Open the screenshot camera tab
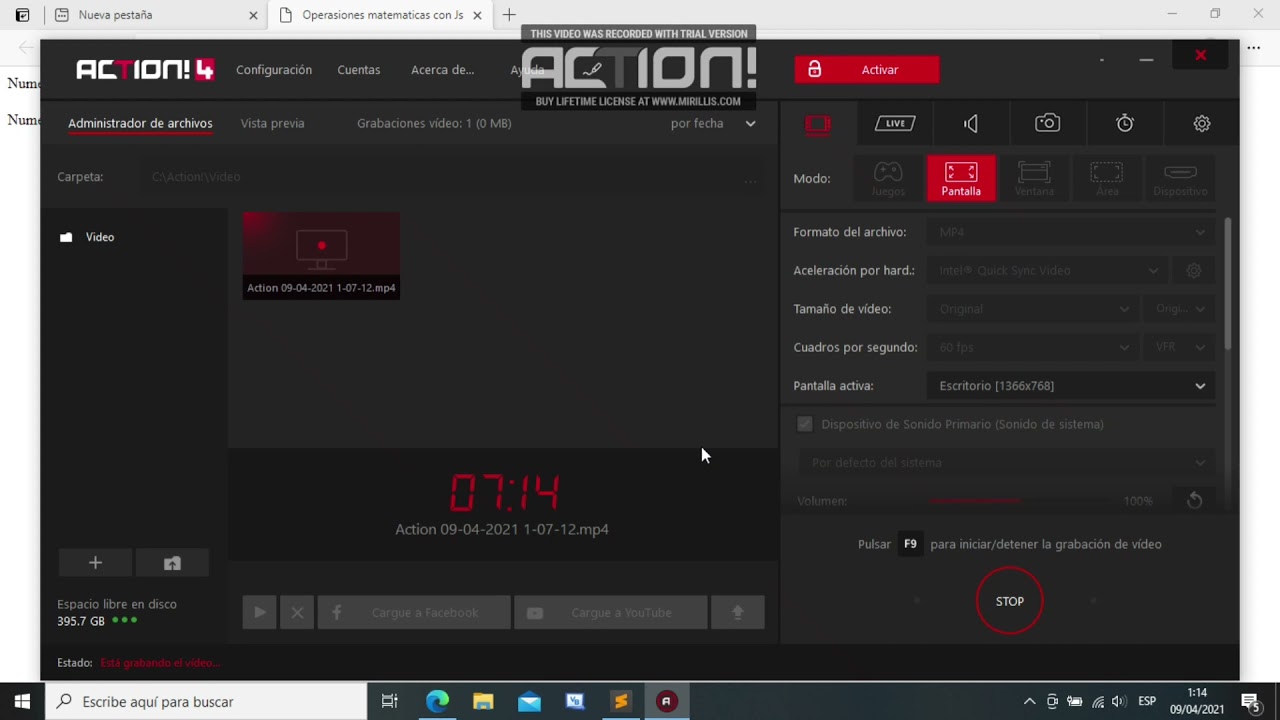Screen dimensions: 1280x720 (x=1047, y=123)
